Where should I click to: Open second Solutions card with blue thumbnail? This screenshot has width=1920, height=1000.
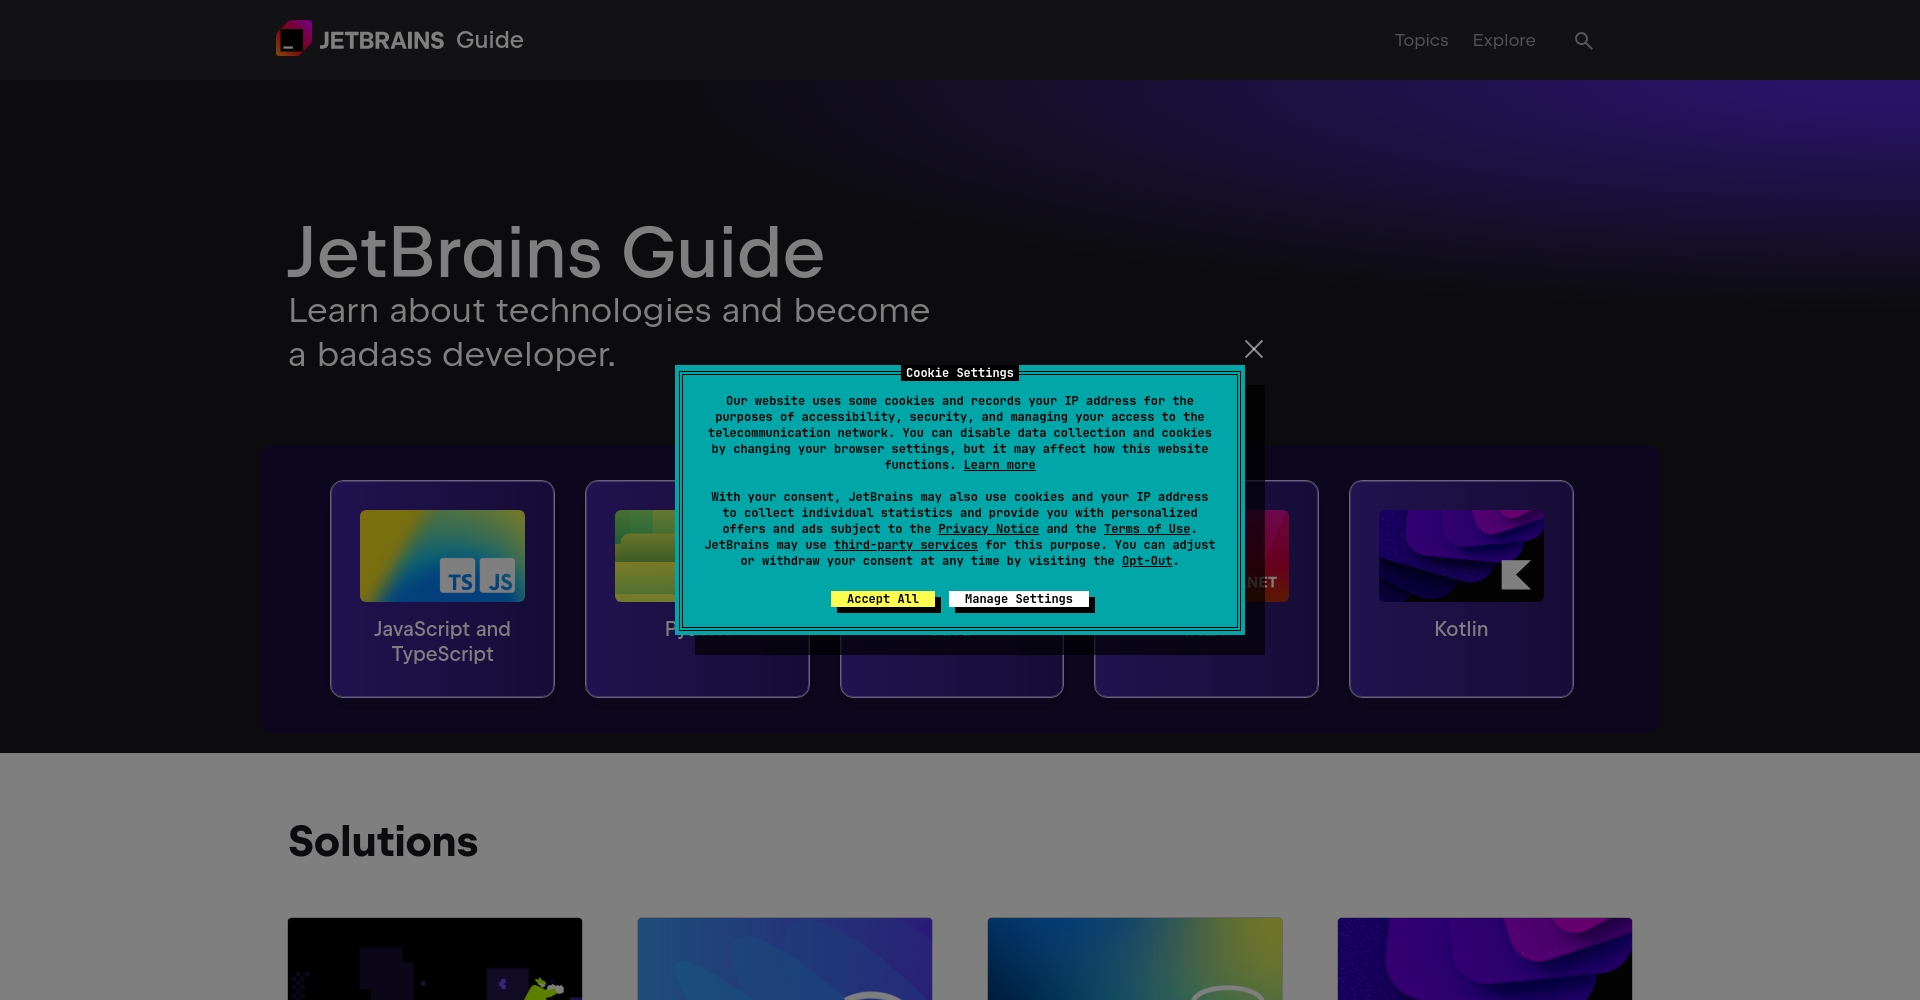[785, 959]
